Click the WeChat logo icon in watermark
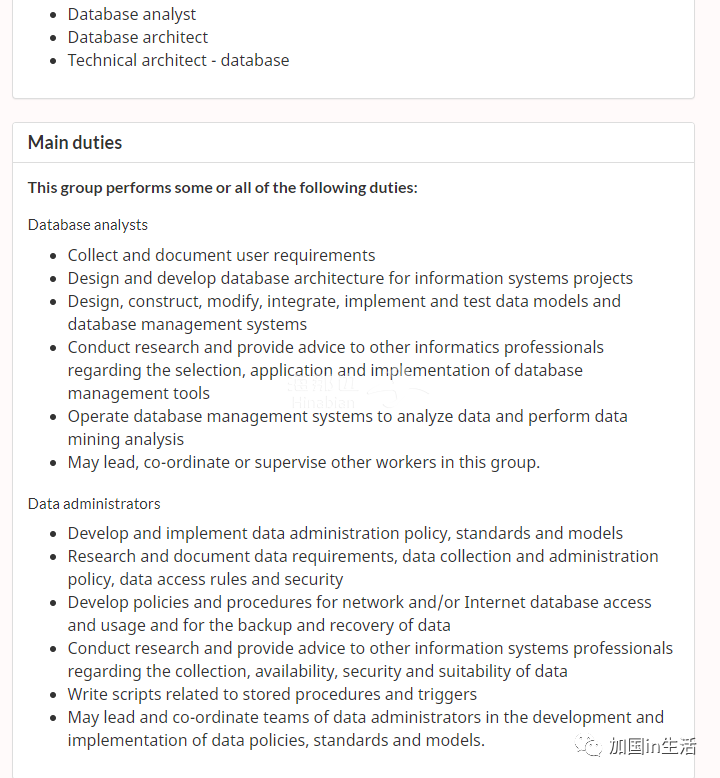Viewport: 720px width, 778px height. click(589, 746)
